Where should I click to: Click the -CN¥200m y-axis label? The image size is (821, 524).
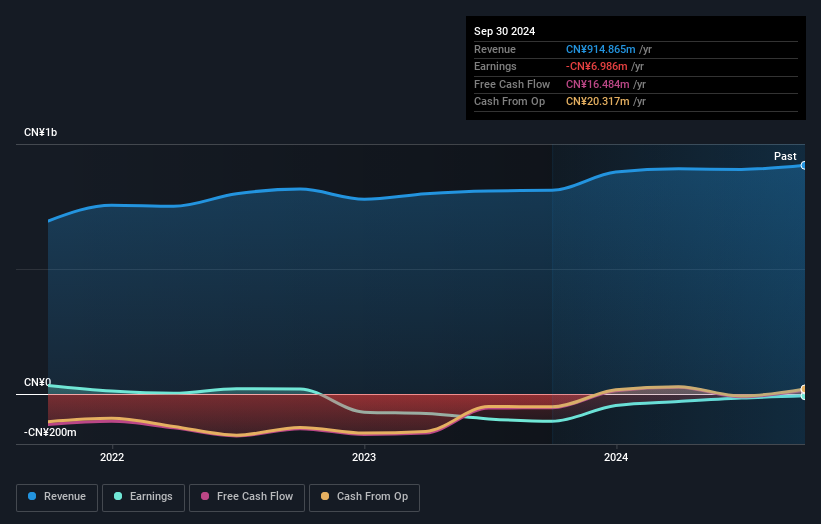coord(50,432)
